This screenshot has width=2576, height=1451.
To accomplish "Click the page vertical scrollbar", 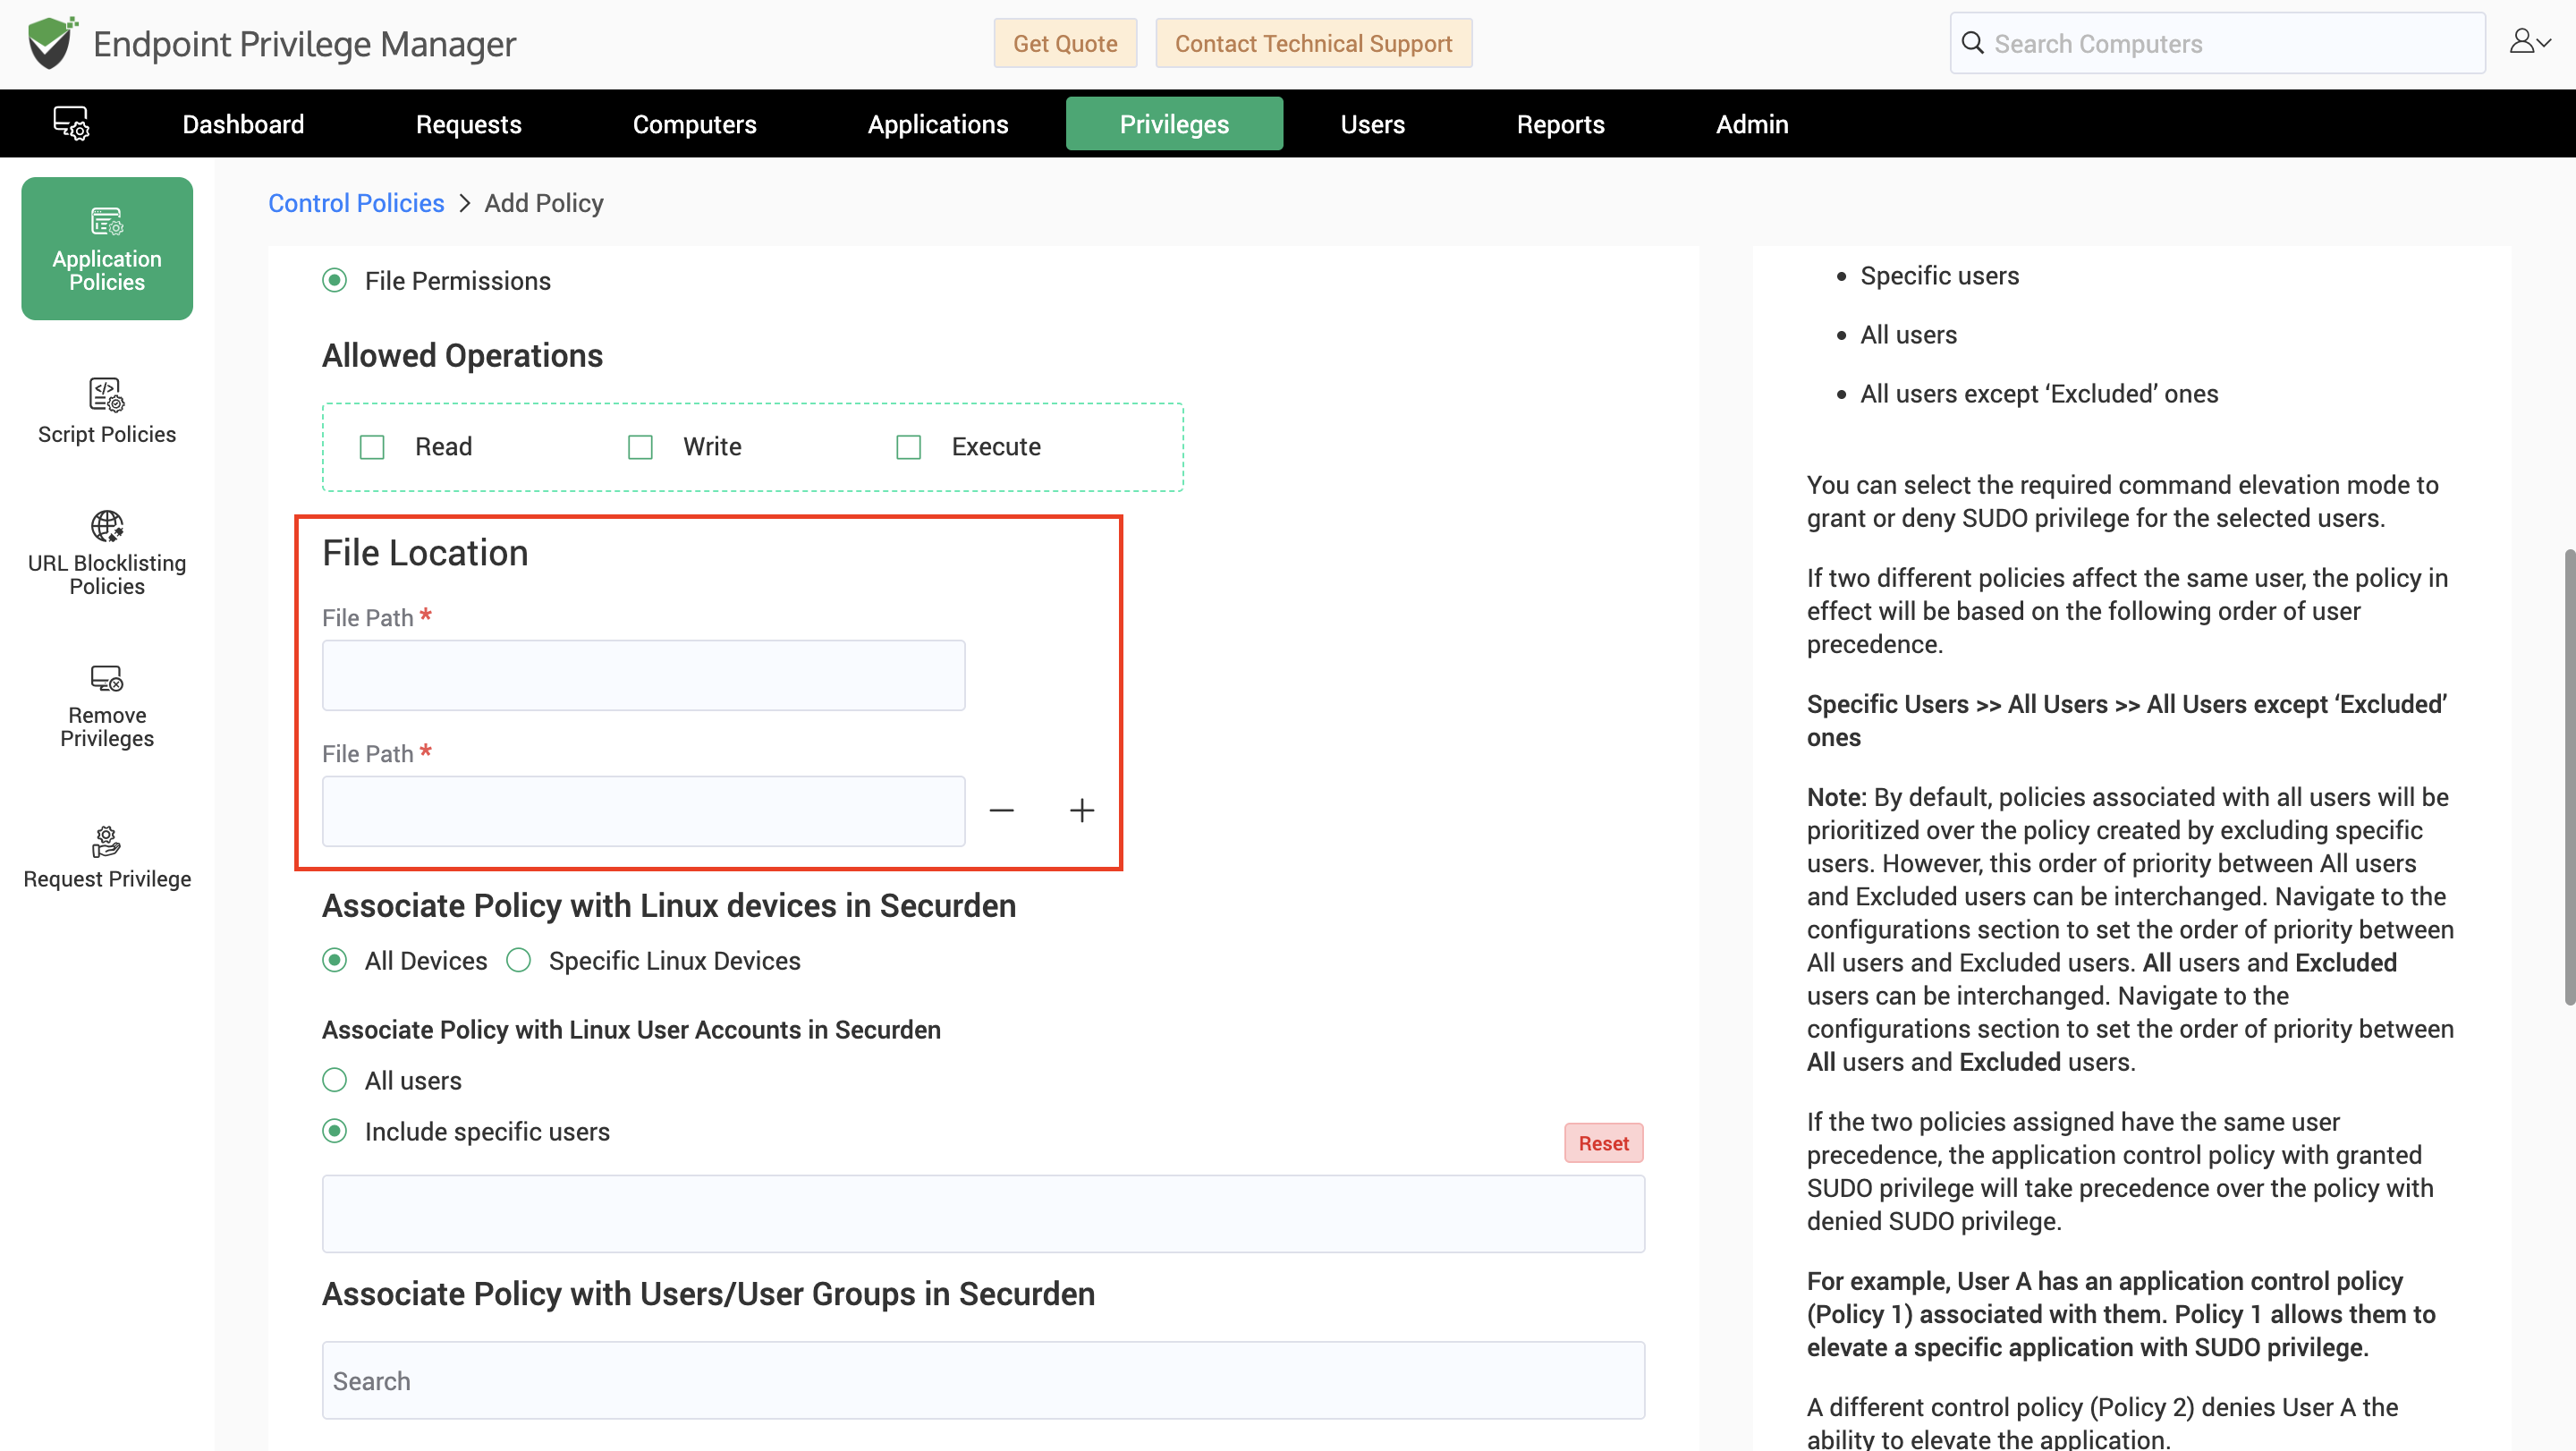I will point(2568,776).
